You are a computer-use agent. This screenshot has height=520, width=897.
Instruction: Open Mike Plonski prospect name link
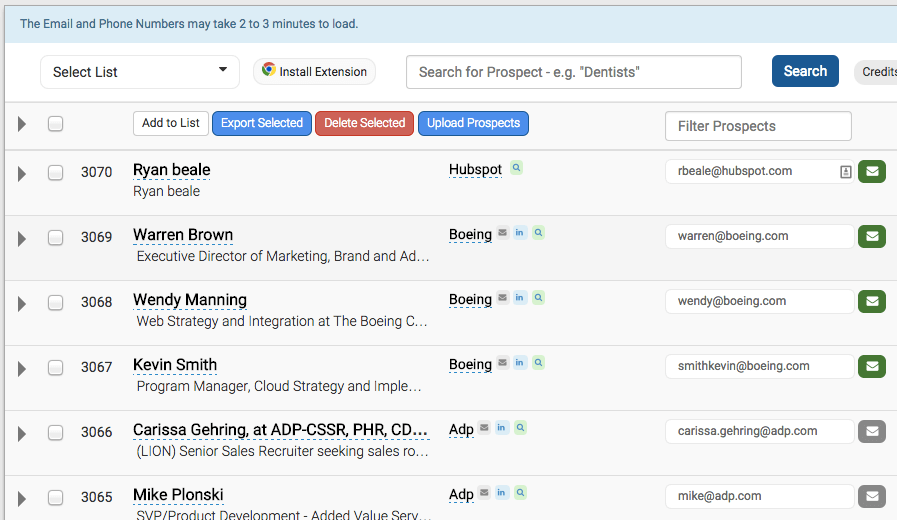click(x=178, y=495)
